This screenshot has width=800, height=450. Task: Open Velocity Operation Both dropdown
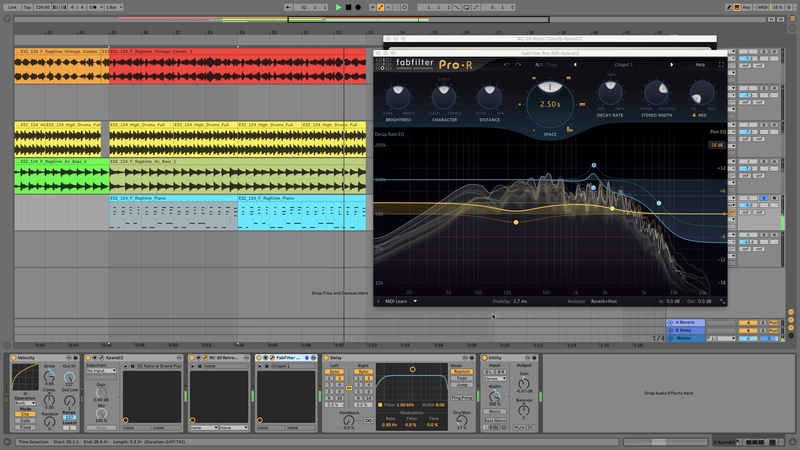pyautogui.click(x=25, y=403)
